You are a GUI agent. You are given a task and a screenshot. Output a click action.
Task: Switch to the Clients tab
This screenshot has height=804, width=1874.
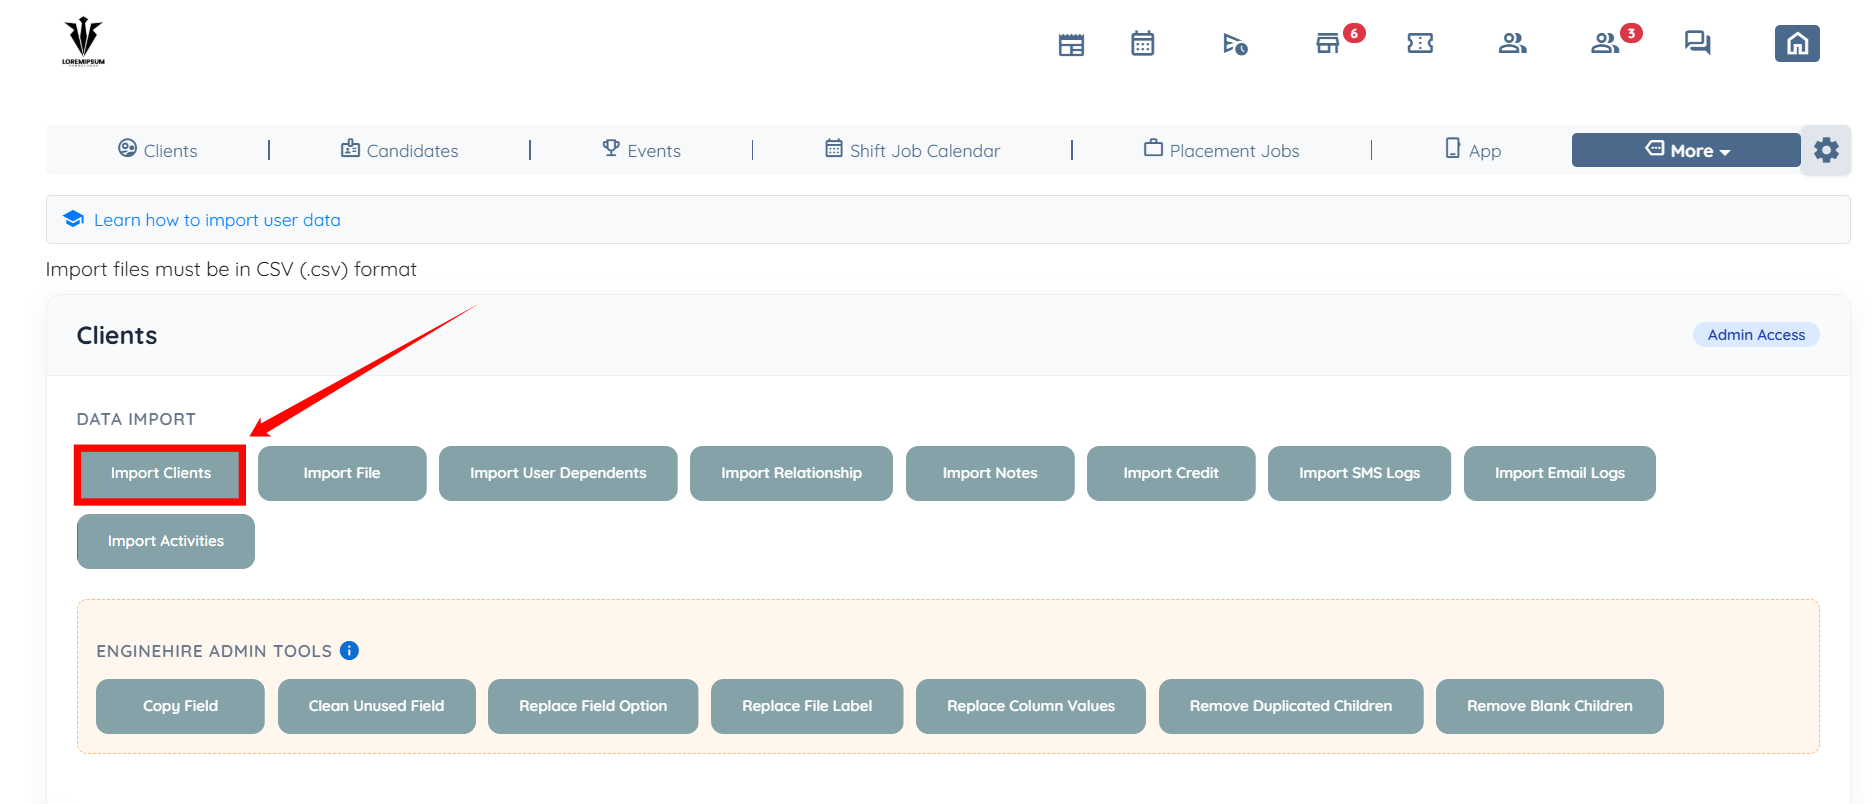pos(158,150)
